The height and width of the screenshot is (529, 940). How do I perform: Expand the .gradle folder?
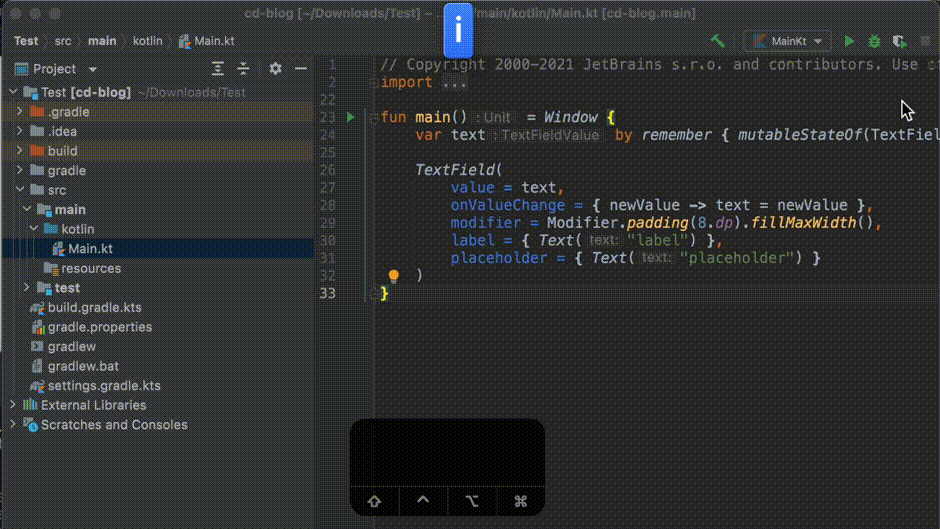point(20,112)
